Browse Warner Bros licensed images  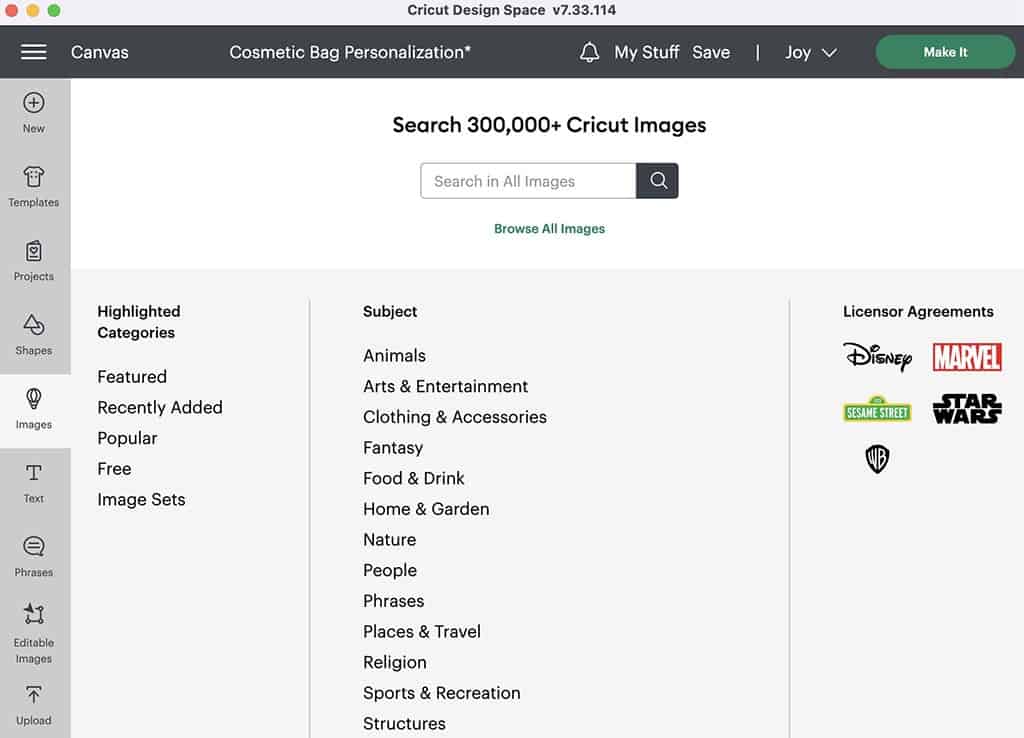[x=877, y=459]
